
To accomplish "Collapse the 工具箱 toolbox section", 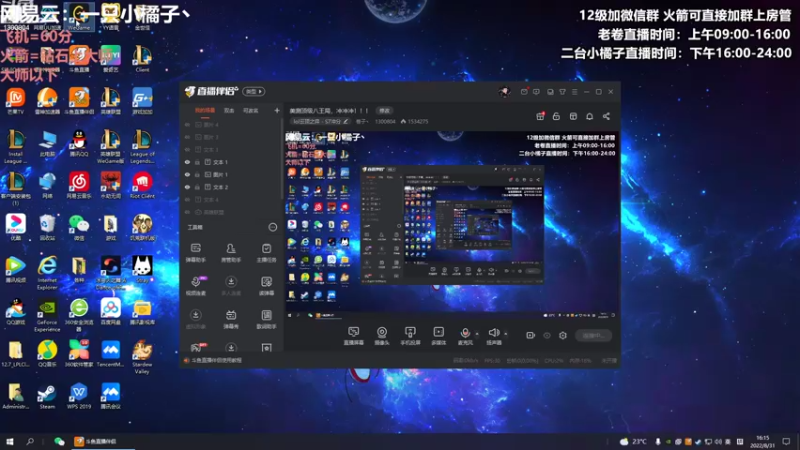I will tap(273, 227).
